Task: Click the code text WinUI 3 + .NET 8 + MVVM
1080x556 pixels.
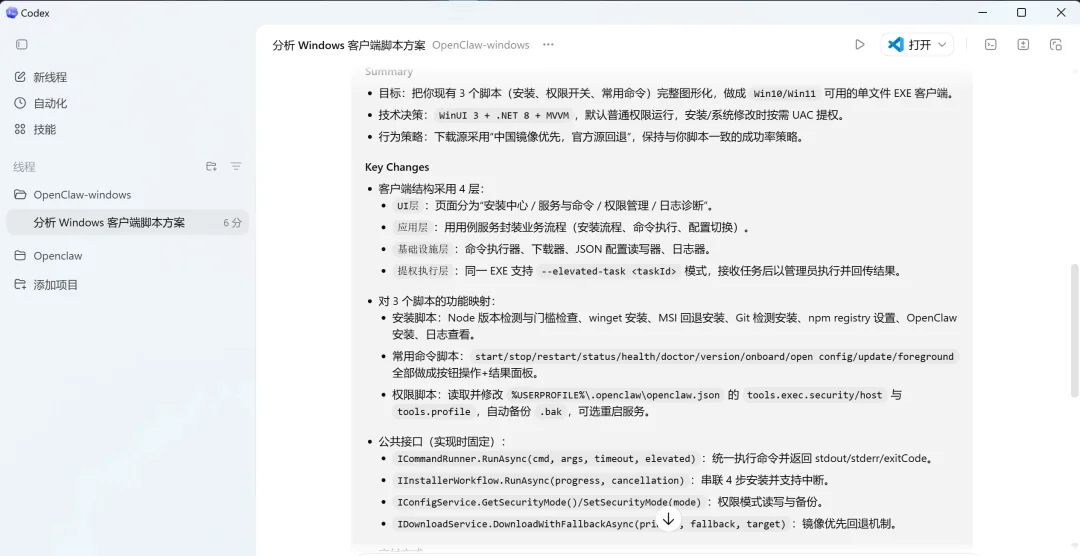Action: tap(504, 116)
